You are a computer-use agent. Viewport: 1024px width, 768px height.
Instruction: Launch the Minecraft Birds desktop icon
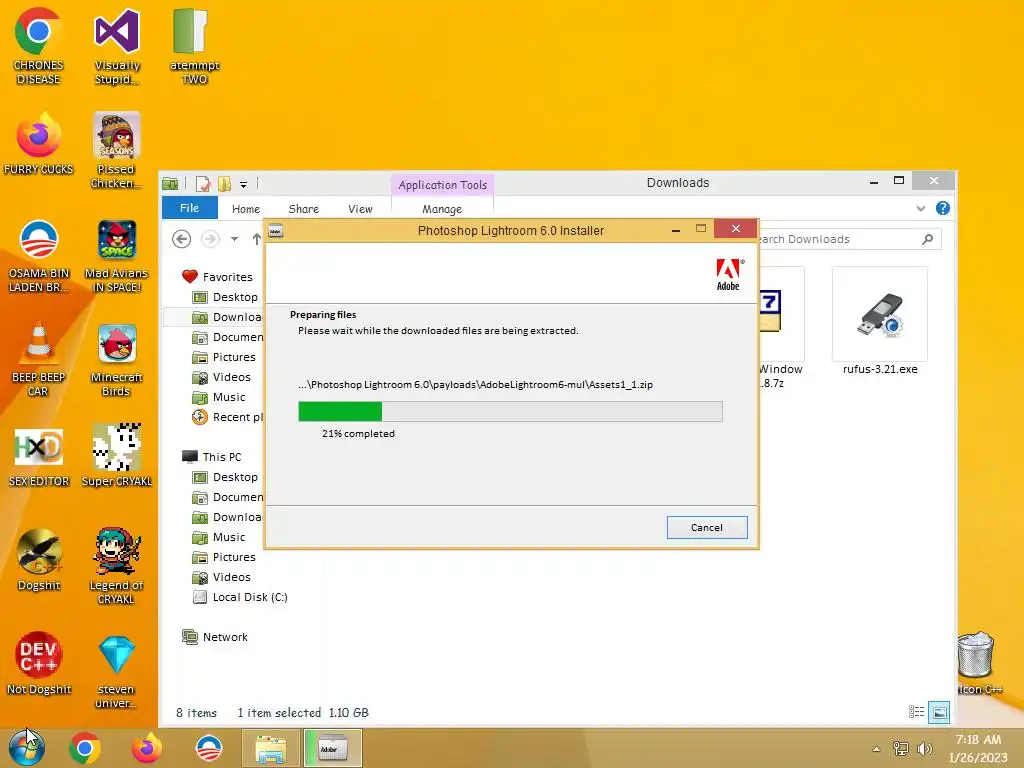point(116,359)
